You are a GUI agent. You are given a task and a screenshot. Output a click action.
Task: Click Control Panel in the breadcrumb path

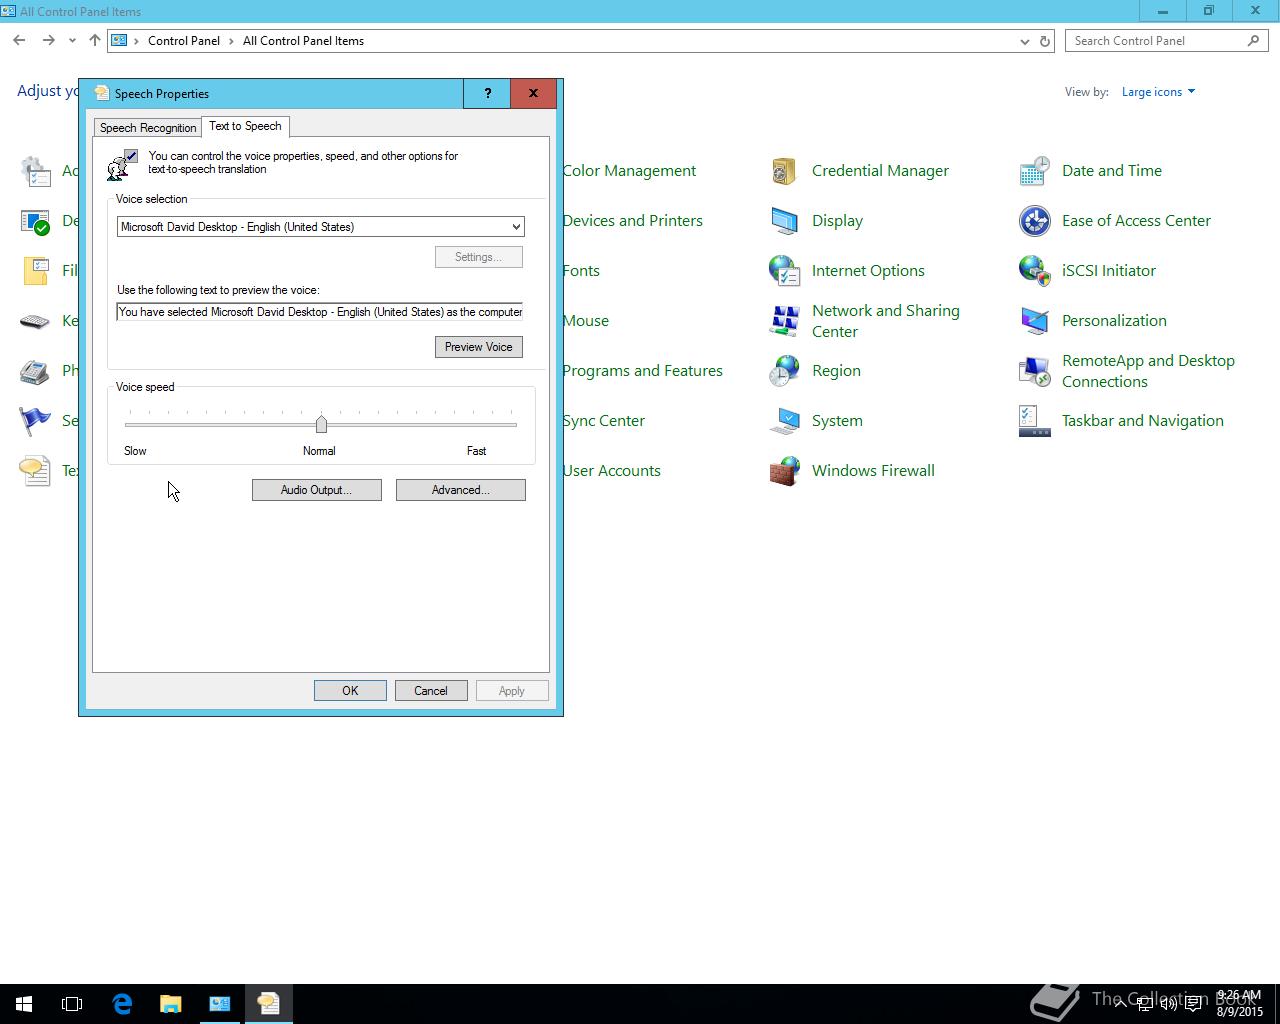(184, 41)
